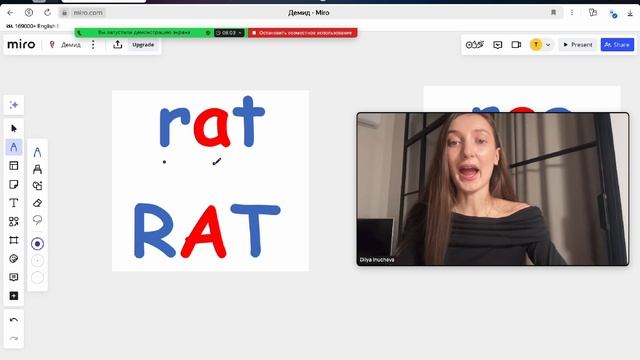The image size is (640, 360).
Task: Select the Frame tool
Action: click(x=13, y=240)
